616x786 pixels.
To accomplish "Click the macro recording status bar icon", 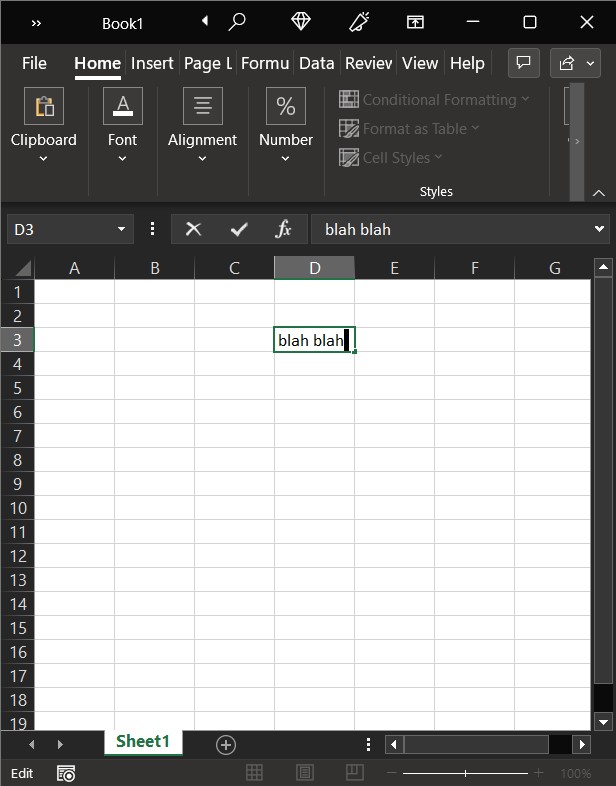I will click(x=66, y=773).
